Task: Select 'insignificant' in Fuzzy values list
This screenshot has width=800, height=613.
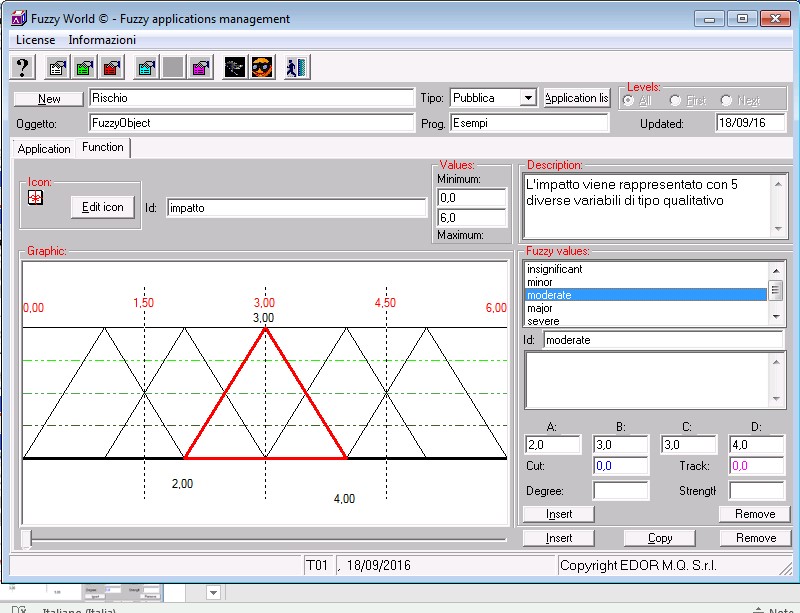Action: [x=646, y=269]
